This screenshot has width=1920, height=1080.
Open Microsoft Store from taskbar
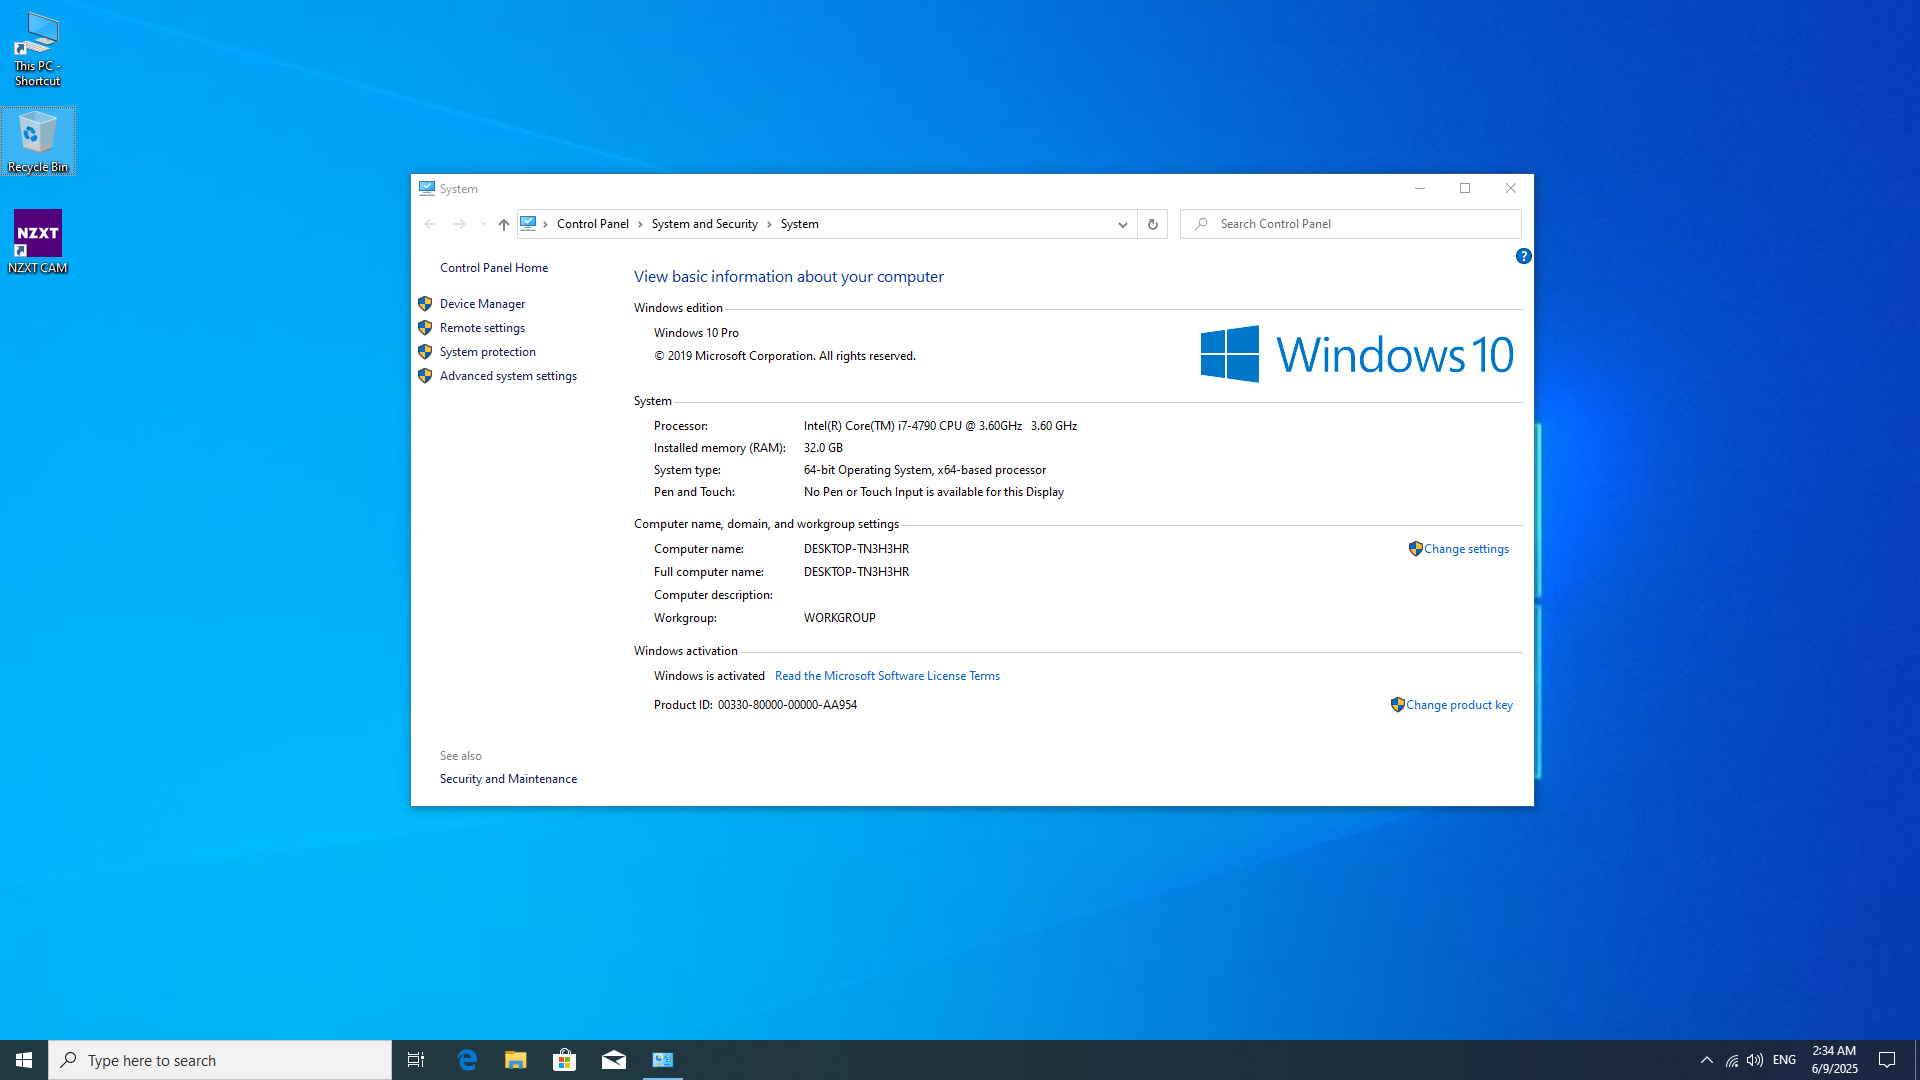tap(565, 1060)
